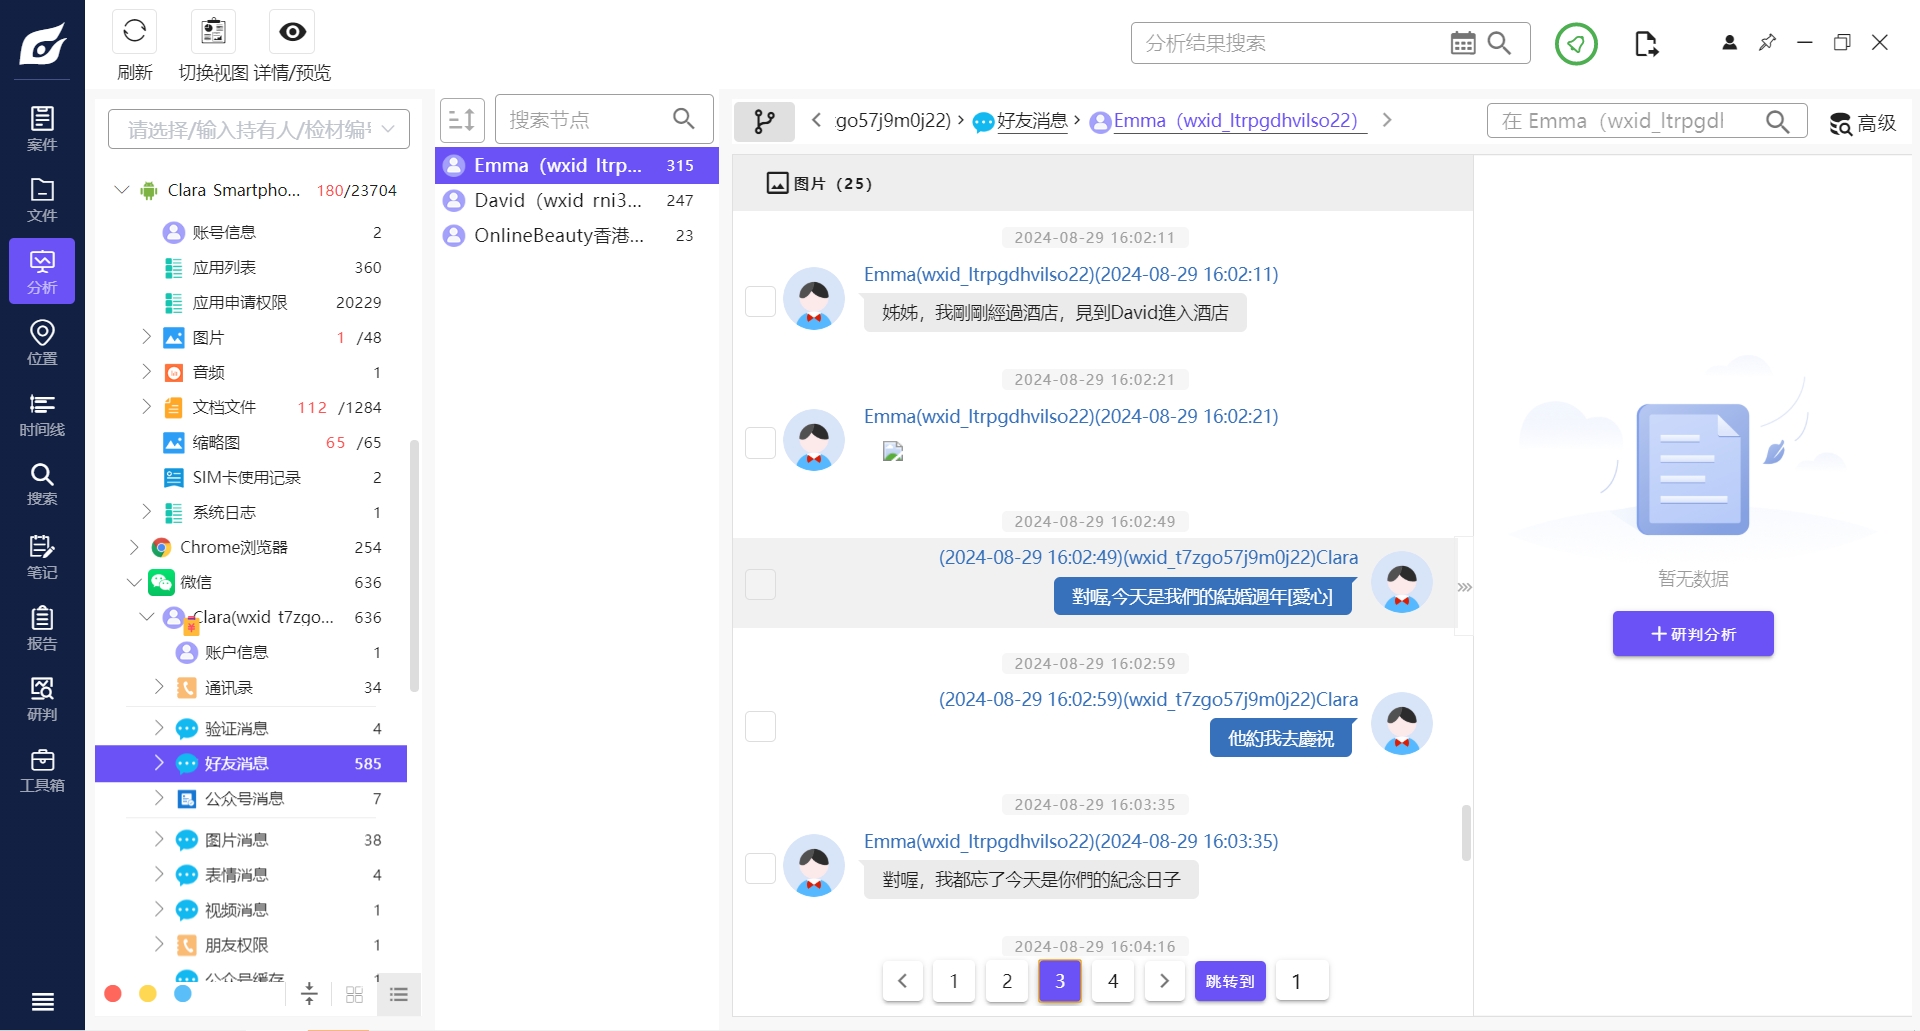Click the 研判分析 button

pos(1692,634)
